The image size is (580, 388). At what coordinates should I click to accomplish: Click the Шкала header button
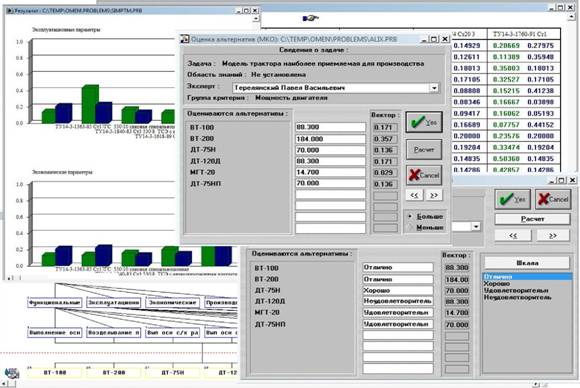click(527, 263)
